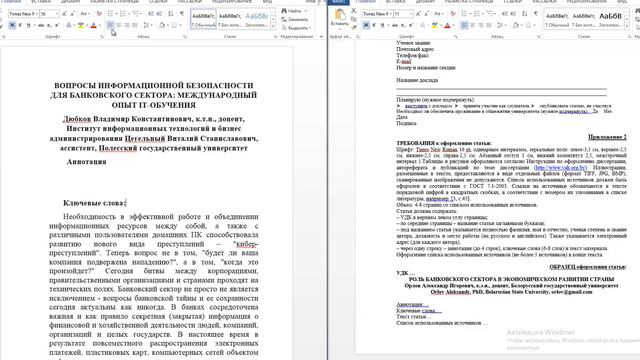Show paragraph marks in right window
This screenshot has width=640, height=360.
(x=536, y=14)
